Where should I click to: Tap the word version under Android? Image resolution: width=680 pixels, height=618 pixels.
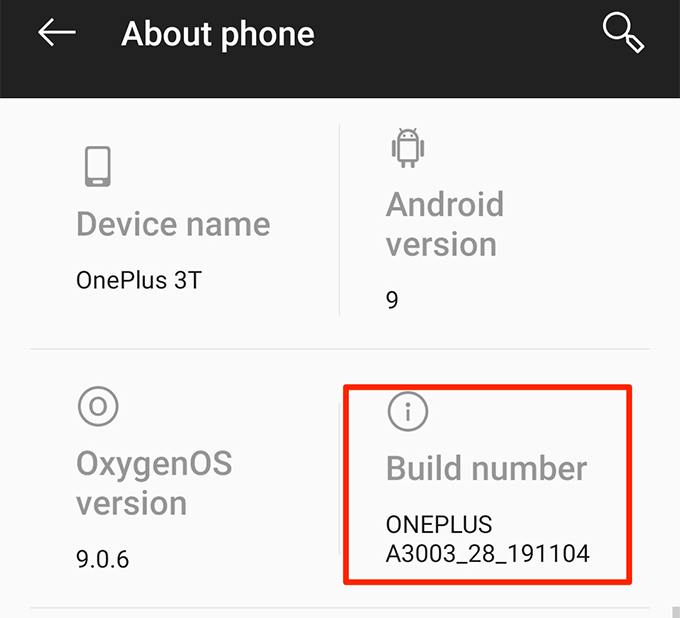(x=441, y=245)
